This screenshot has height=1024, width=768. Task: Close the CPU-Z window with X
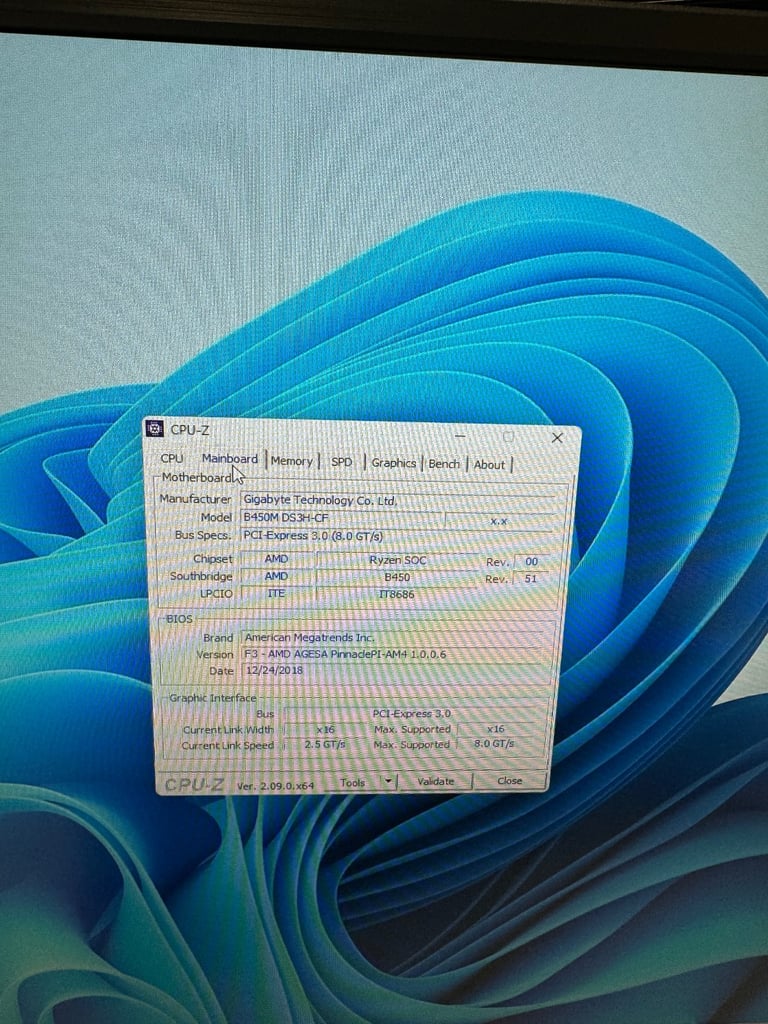click(557, 438)
